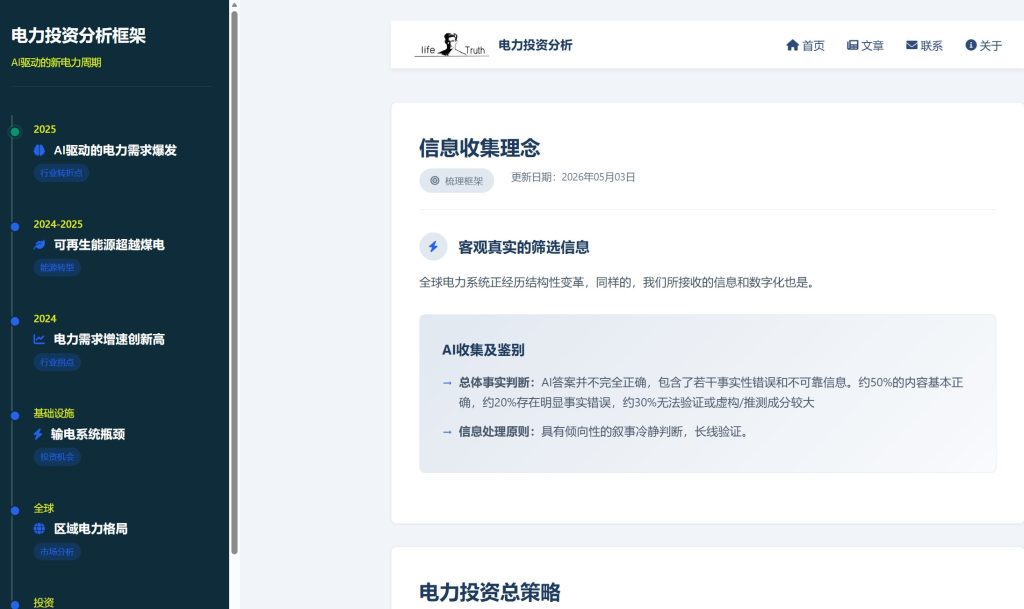
Task: Click the 能源转型 tag
Action: click(x=57, y=268)
